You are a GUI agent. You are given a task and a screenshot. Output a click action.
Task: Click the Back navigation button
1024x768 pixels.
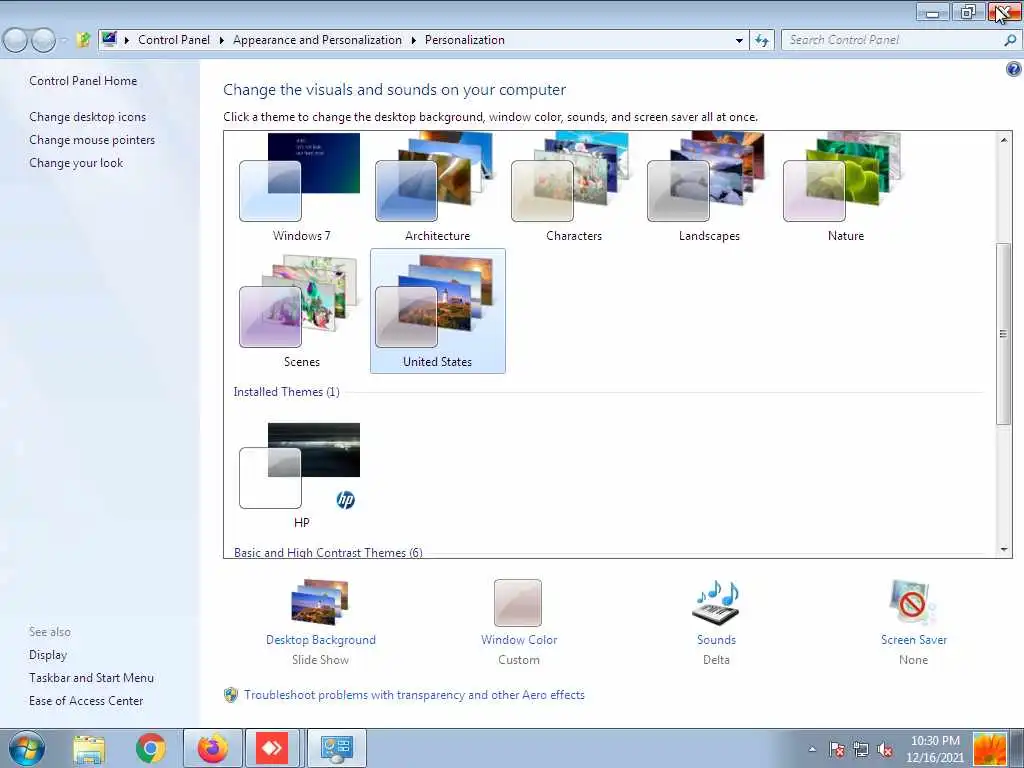click(x=15, y=40)
